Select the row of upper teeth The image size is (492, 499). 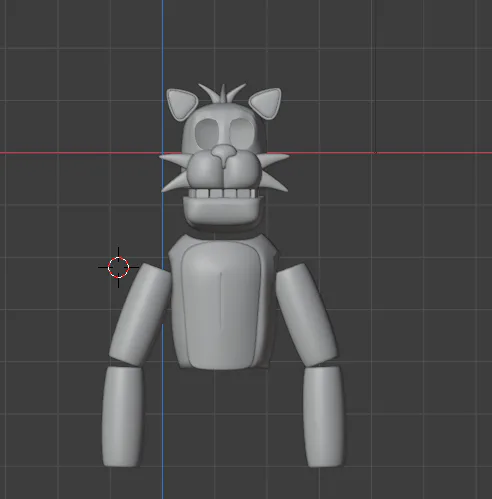pyautogui.click(x=223, y=193)
